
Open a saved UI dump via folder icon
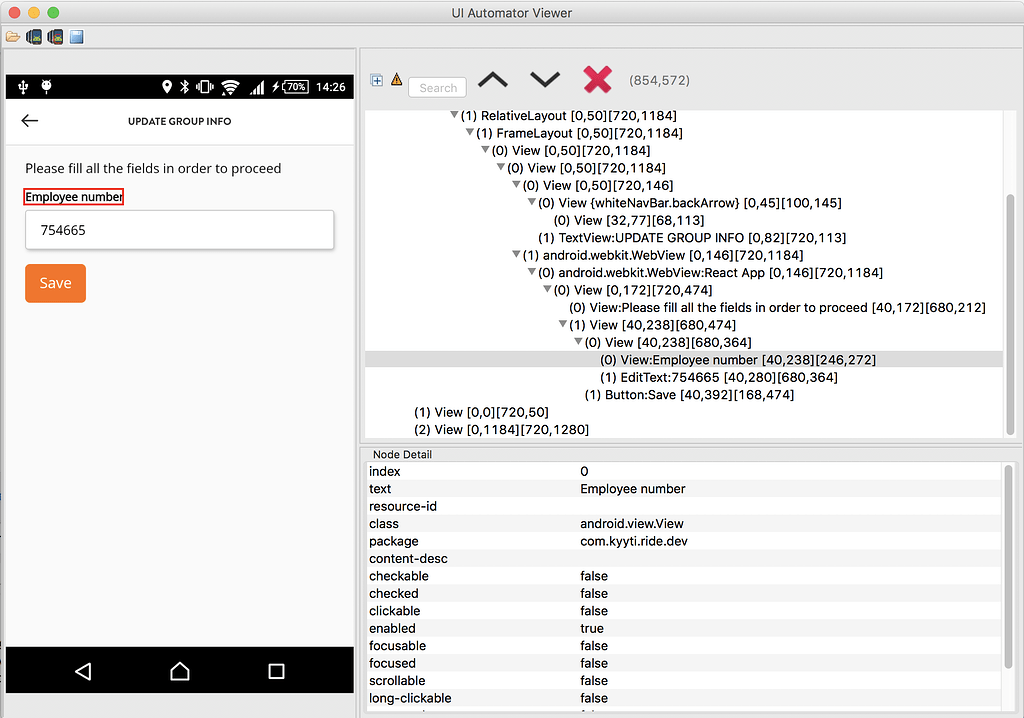pyautogui.click(x=12, y=35)
